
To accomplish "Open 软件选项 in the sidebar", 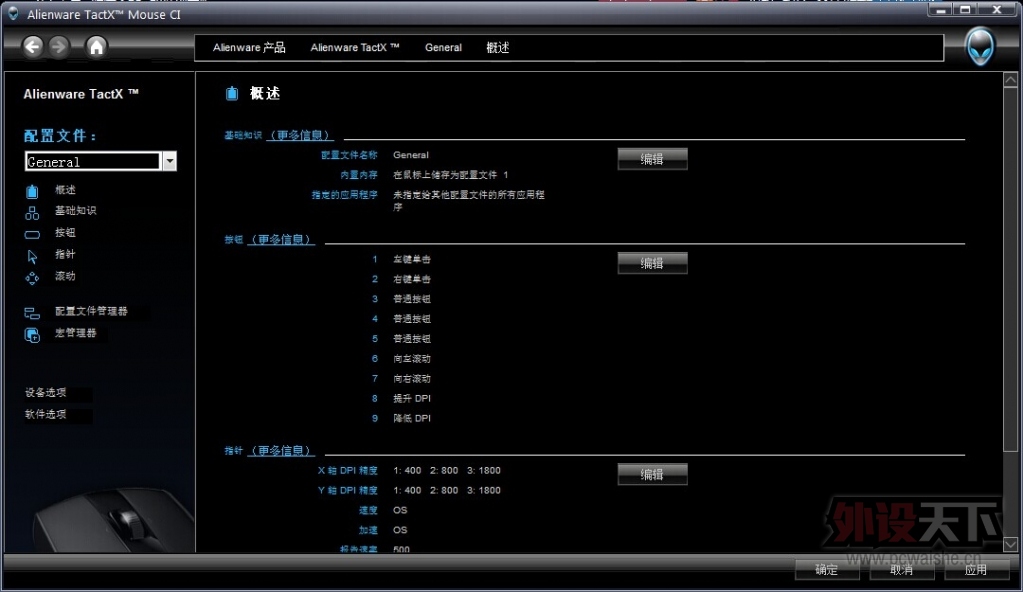I will click(46, 414).
